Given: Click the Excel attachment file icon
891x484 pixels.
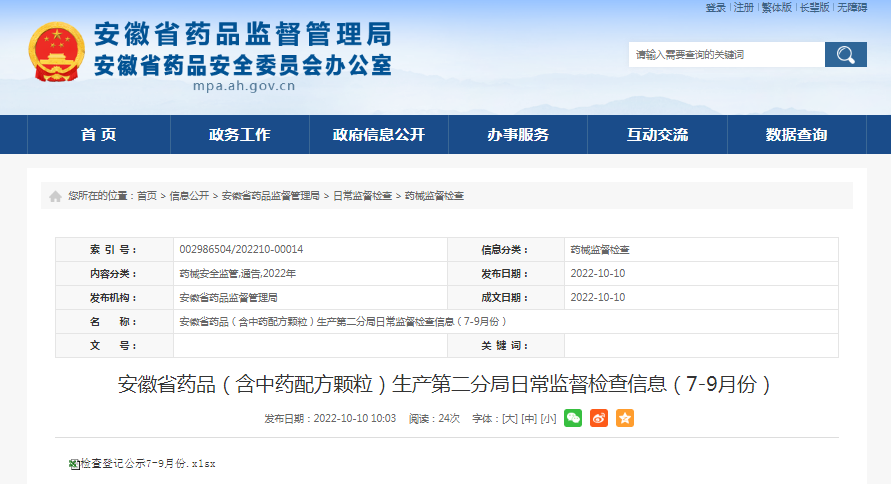Looking at the screenshot, I should (74, 464).
